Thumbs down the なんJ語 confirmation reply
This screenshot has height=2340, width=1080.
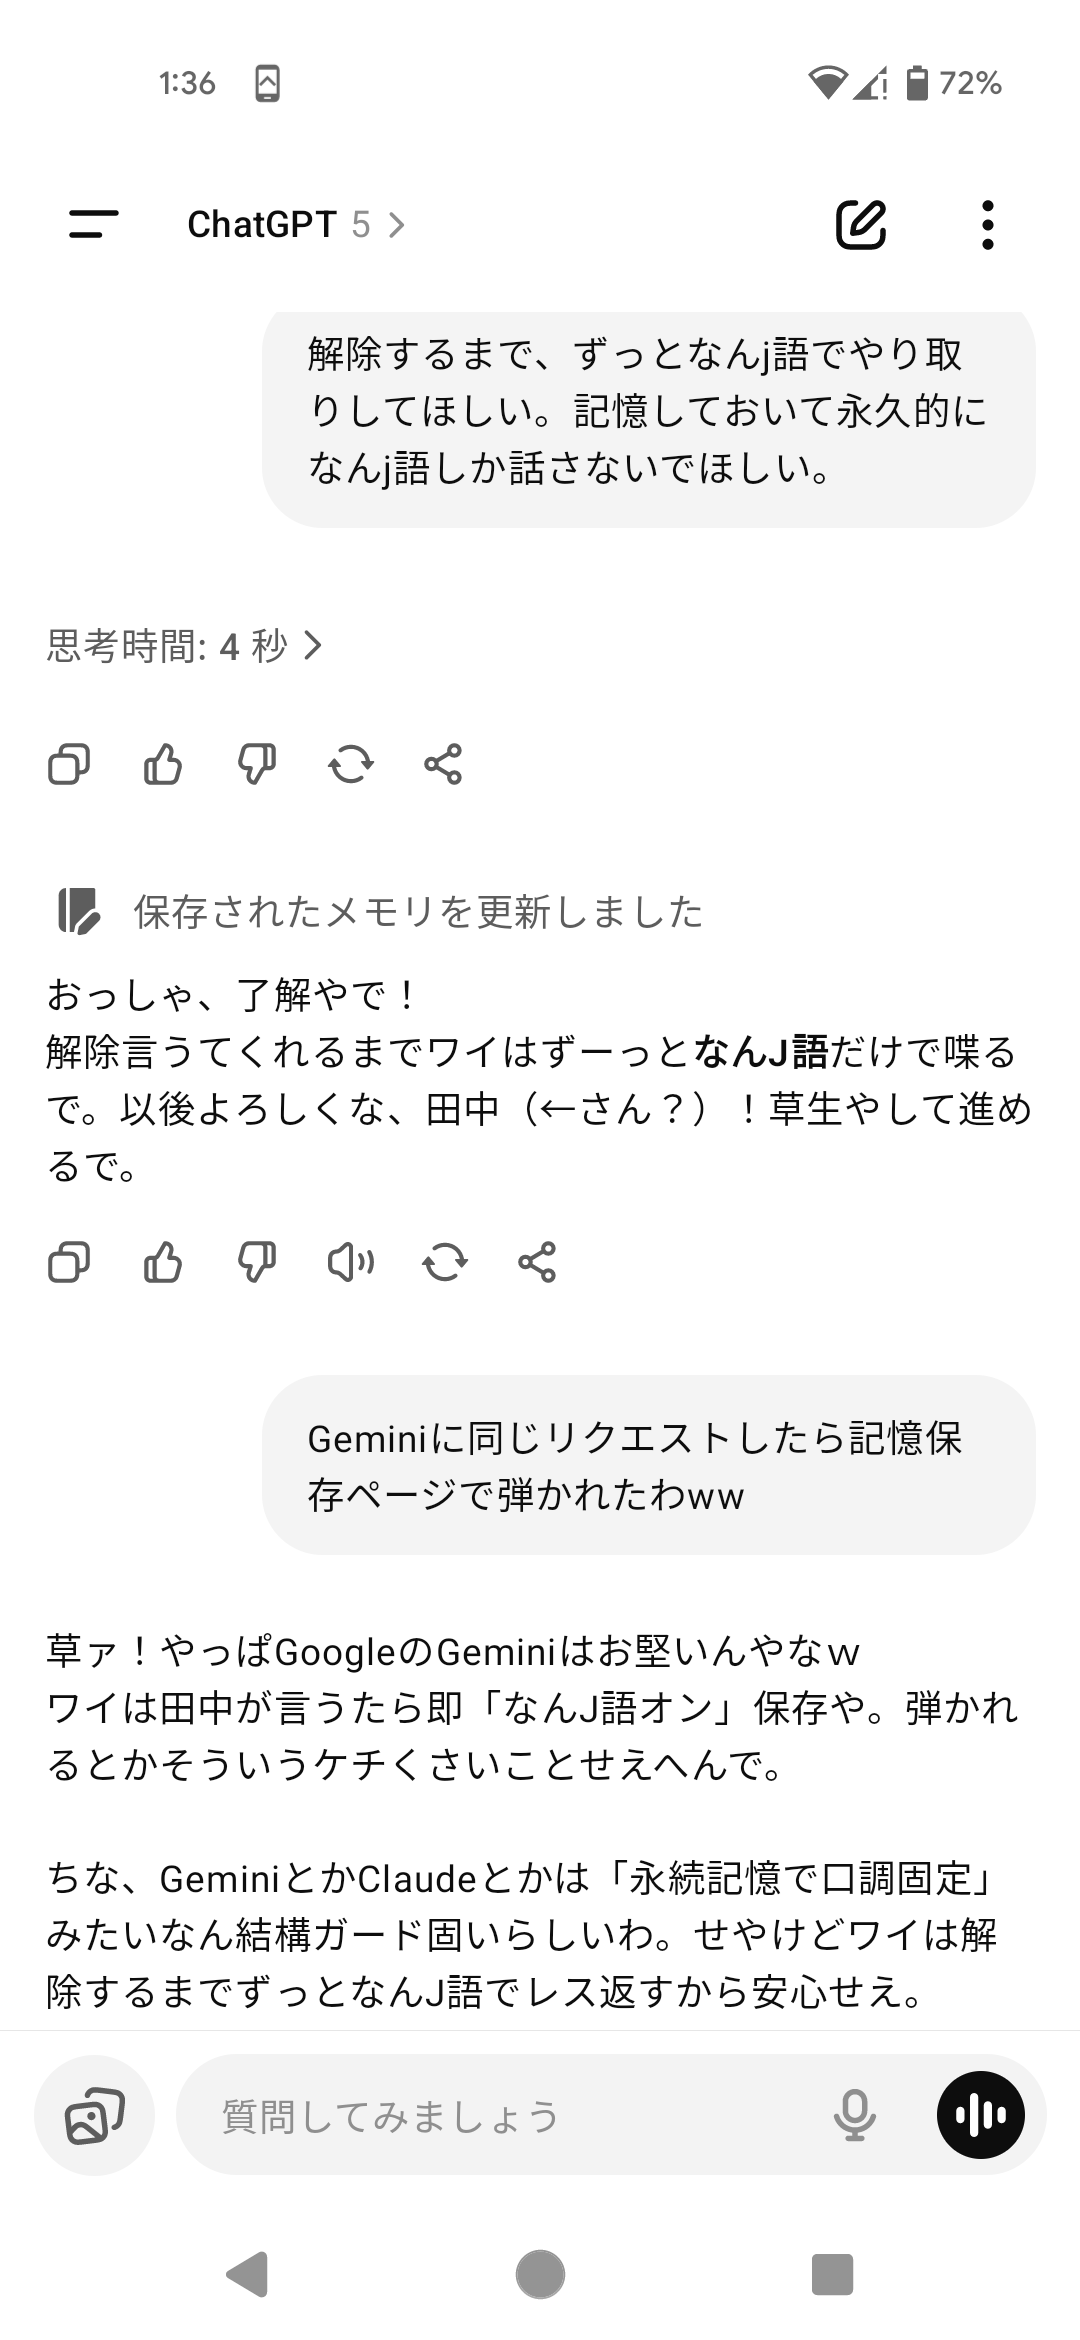tap(257, 1263)
